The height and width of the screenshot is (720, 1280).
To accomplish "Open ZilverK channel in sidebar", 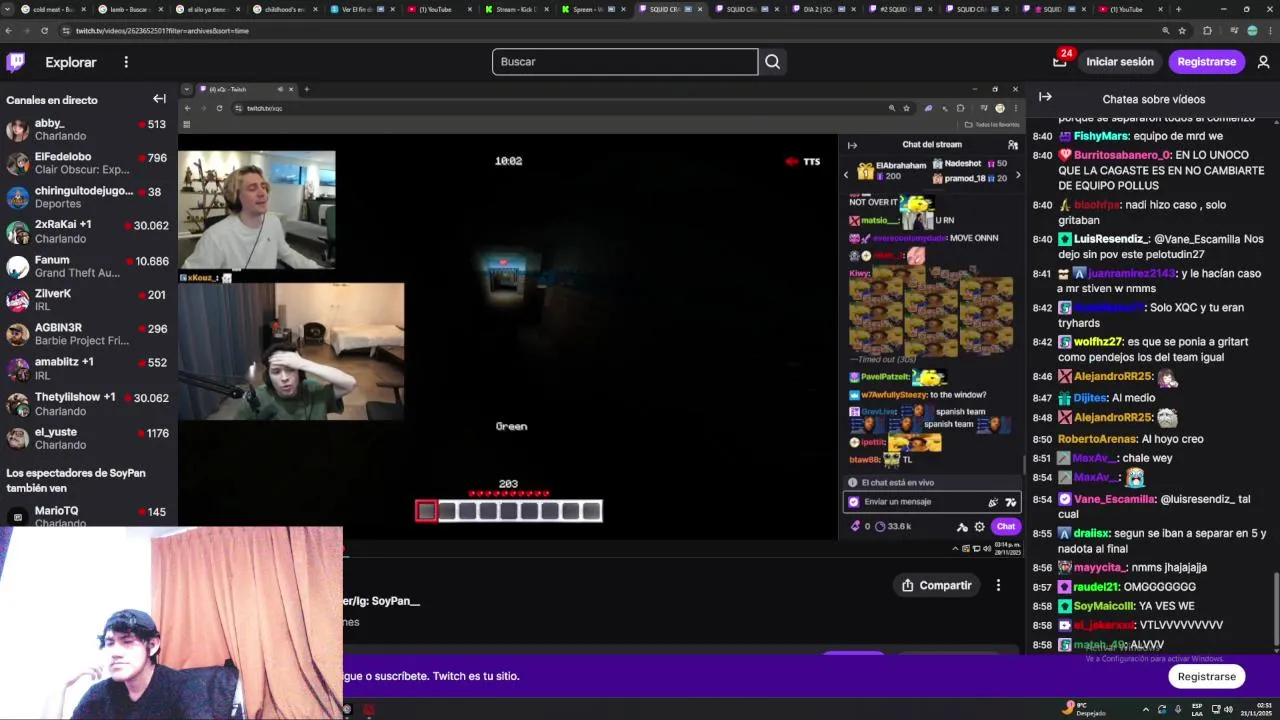I will pyautogui.click(x=87, y=300).
